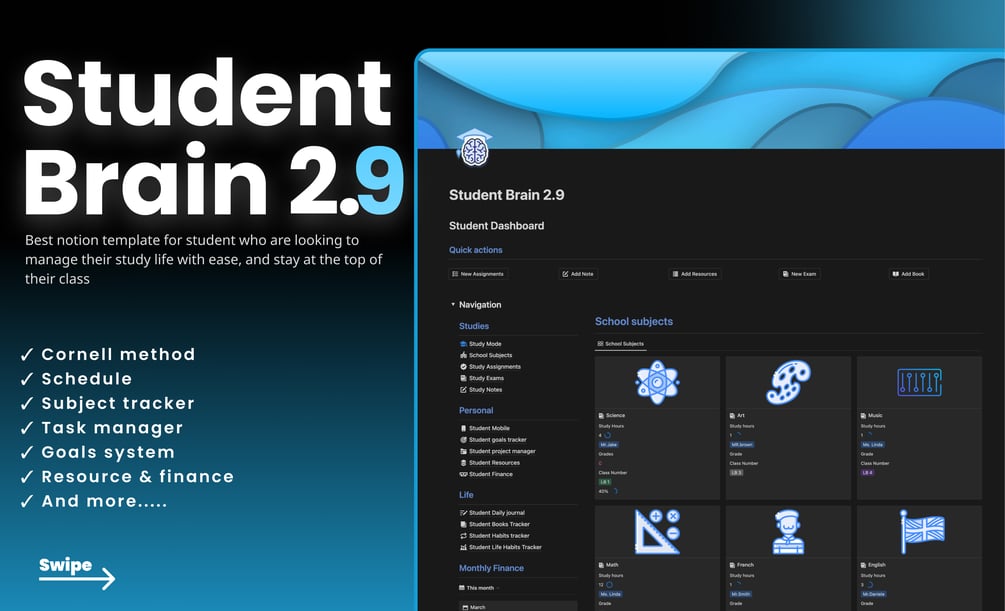Open the Student Mobile page
The height and width of the screenshot is (611, 1005).
coord(489,428)
